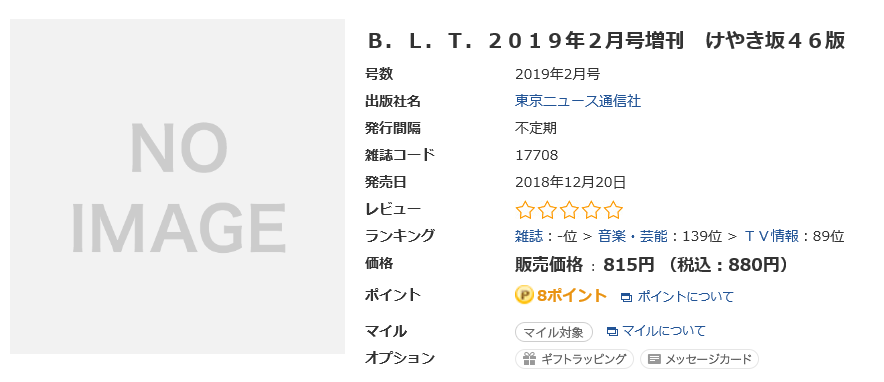Click the first review star

(524, 210)
